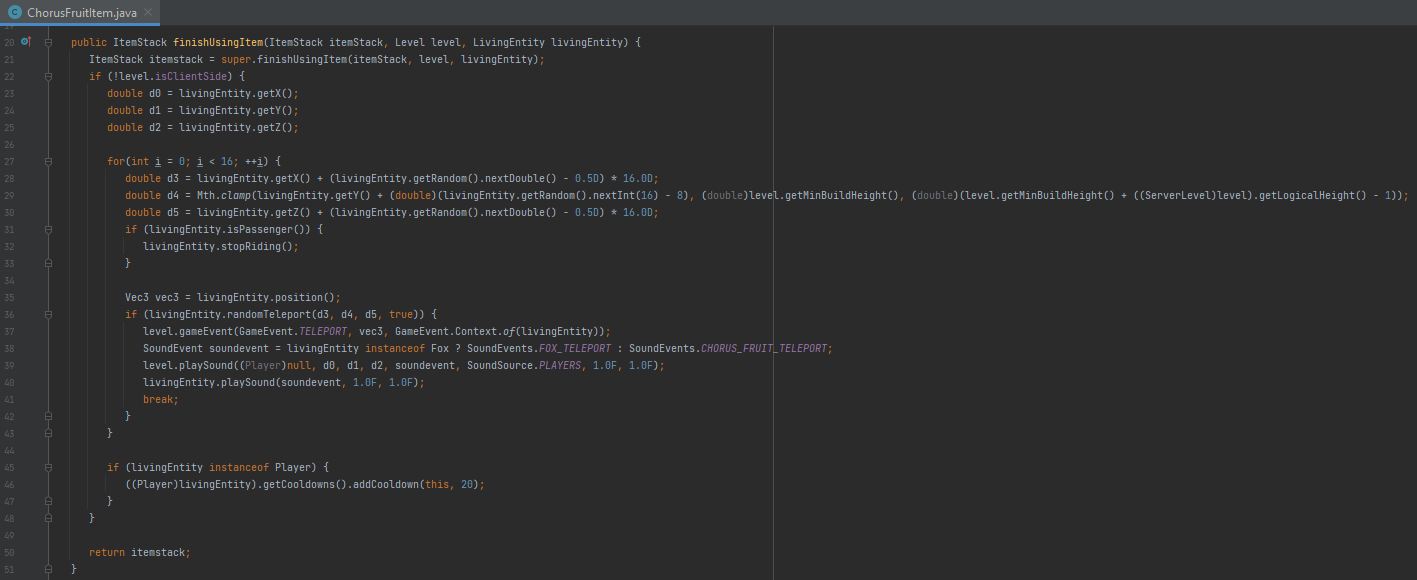
Task: Click the override gutter icon on line 20
Action: (x=27, y=42)
